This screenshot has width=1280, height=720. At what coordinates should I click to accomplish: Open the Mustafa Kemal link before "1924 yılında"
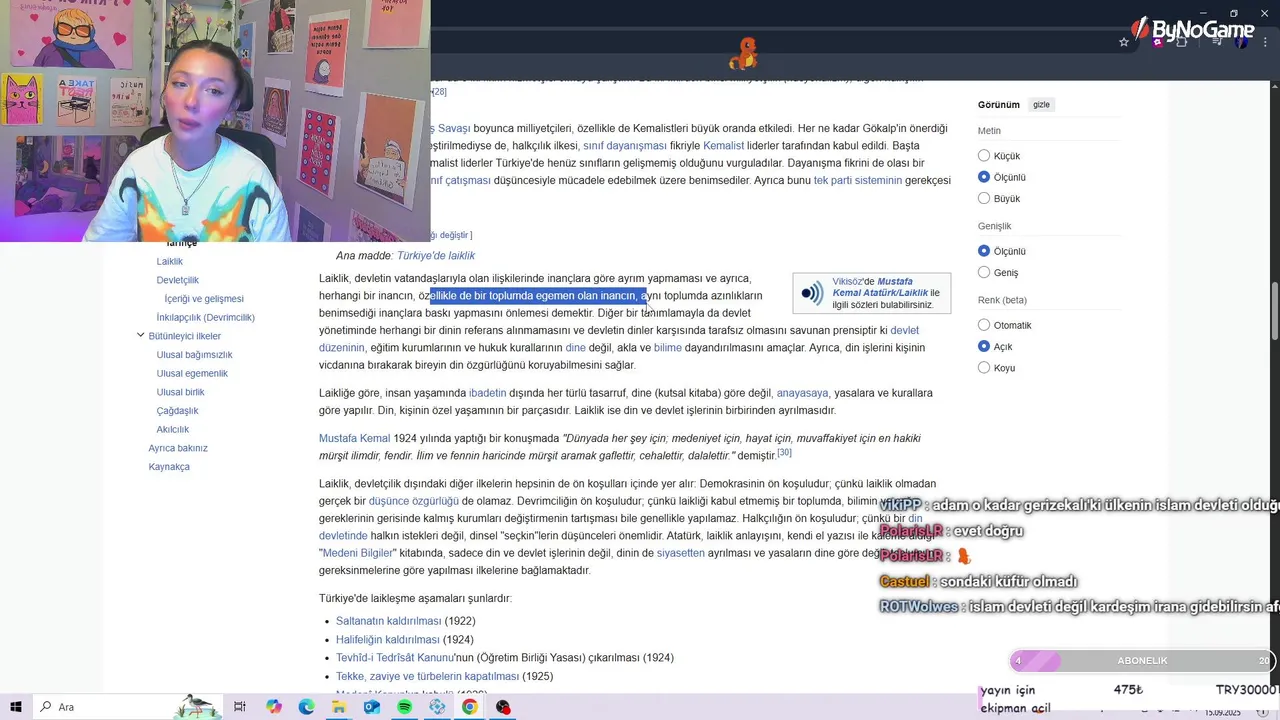pyautogui.click(x=355, y=438)
